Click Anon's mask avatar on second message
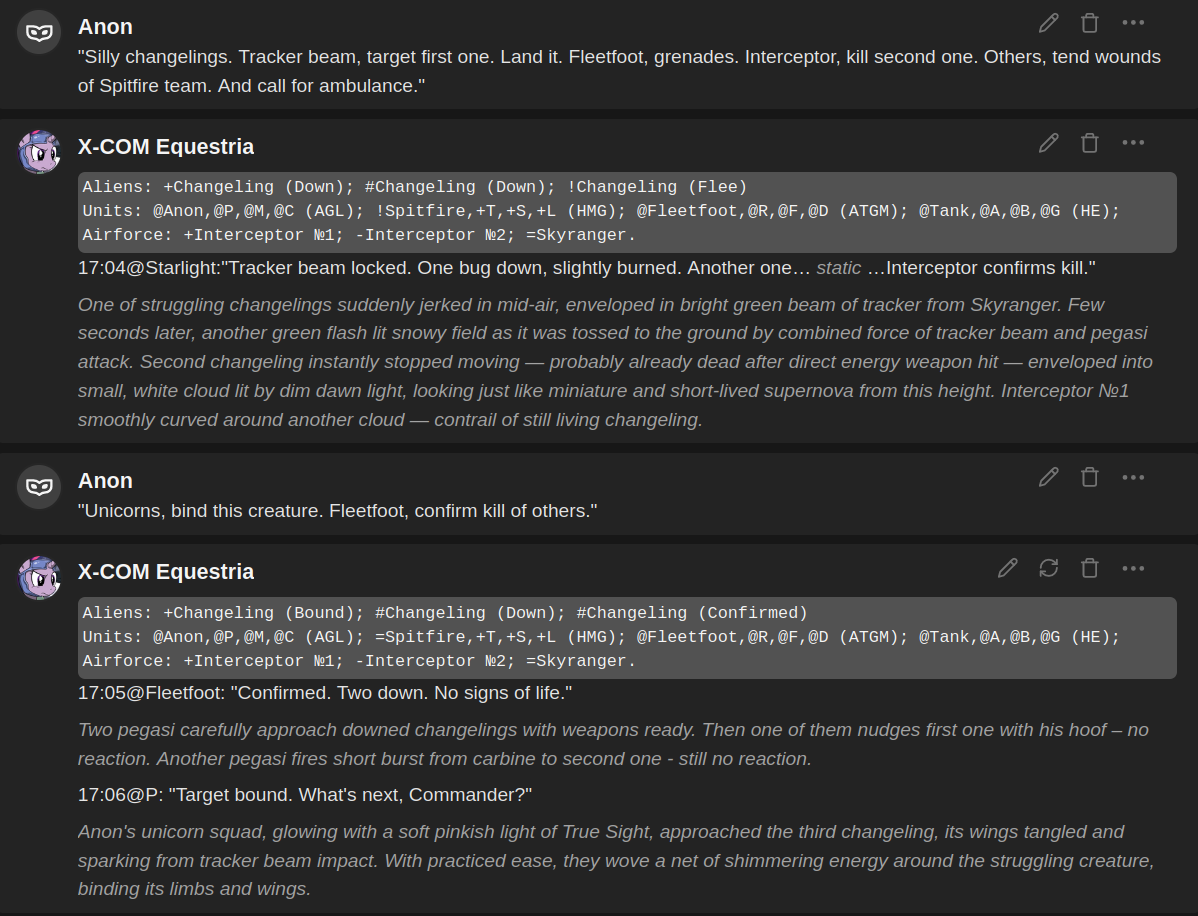The width and height of the screenshot is (1198, 916). click(39, 487)
